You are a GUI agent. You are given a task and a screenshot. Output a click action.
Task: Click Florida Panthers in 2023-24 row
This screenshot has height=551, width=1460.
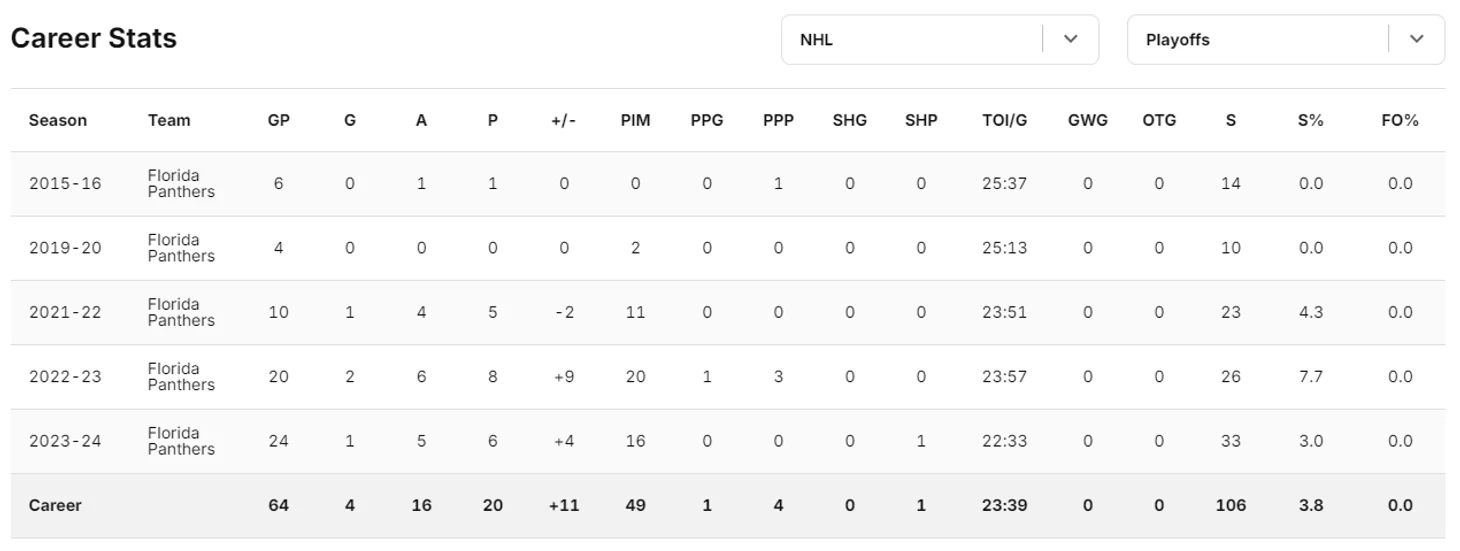pos(181,441)
